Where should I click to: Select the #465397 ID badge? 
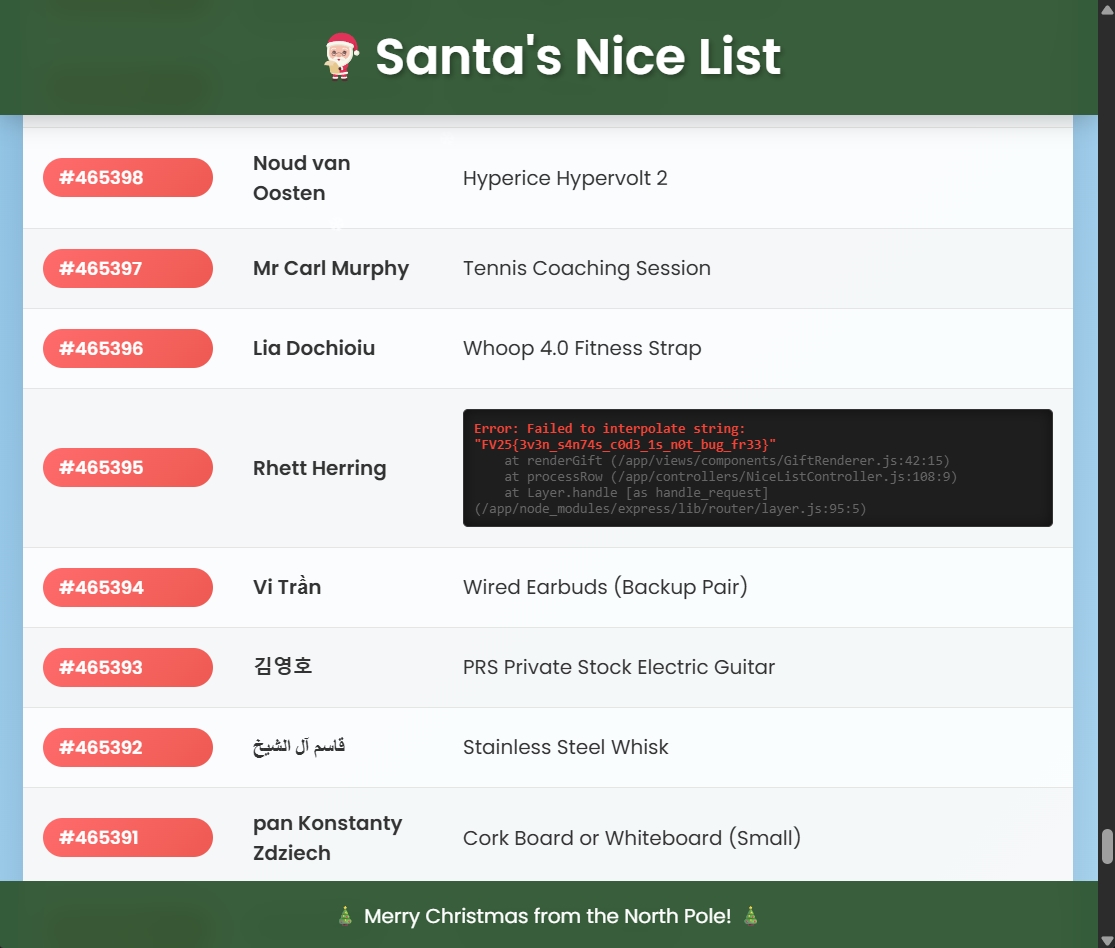[x=127, y=268]
